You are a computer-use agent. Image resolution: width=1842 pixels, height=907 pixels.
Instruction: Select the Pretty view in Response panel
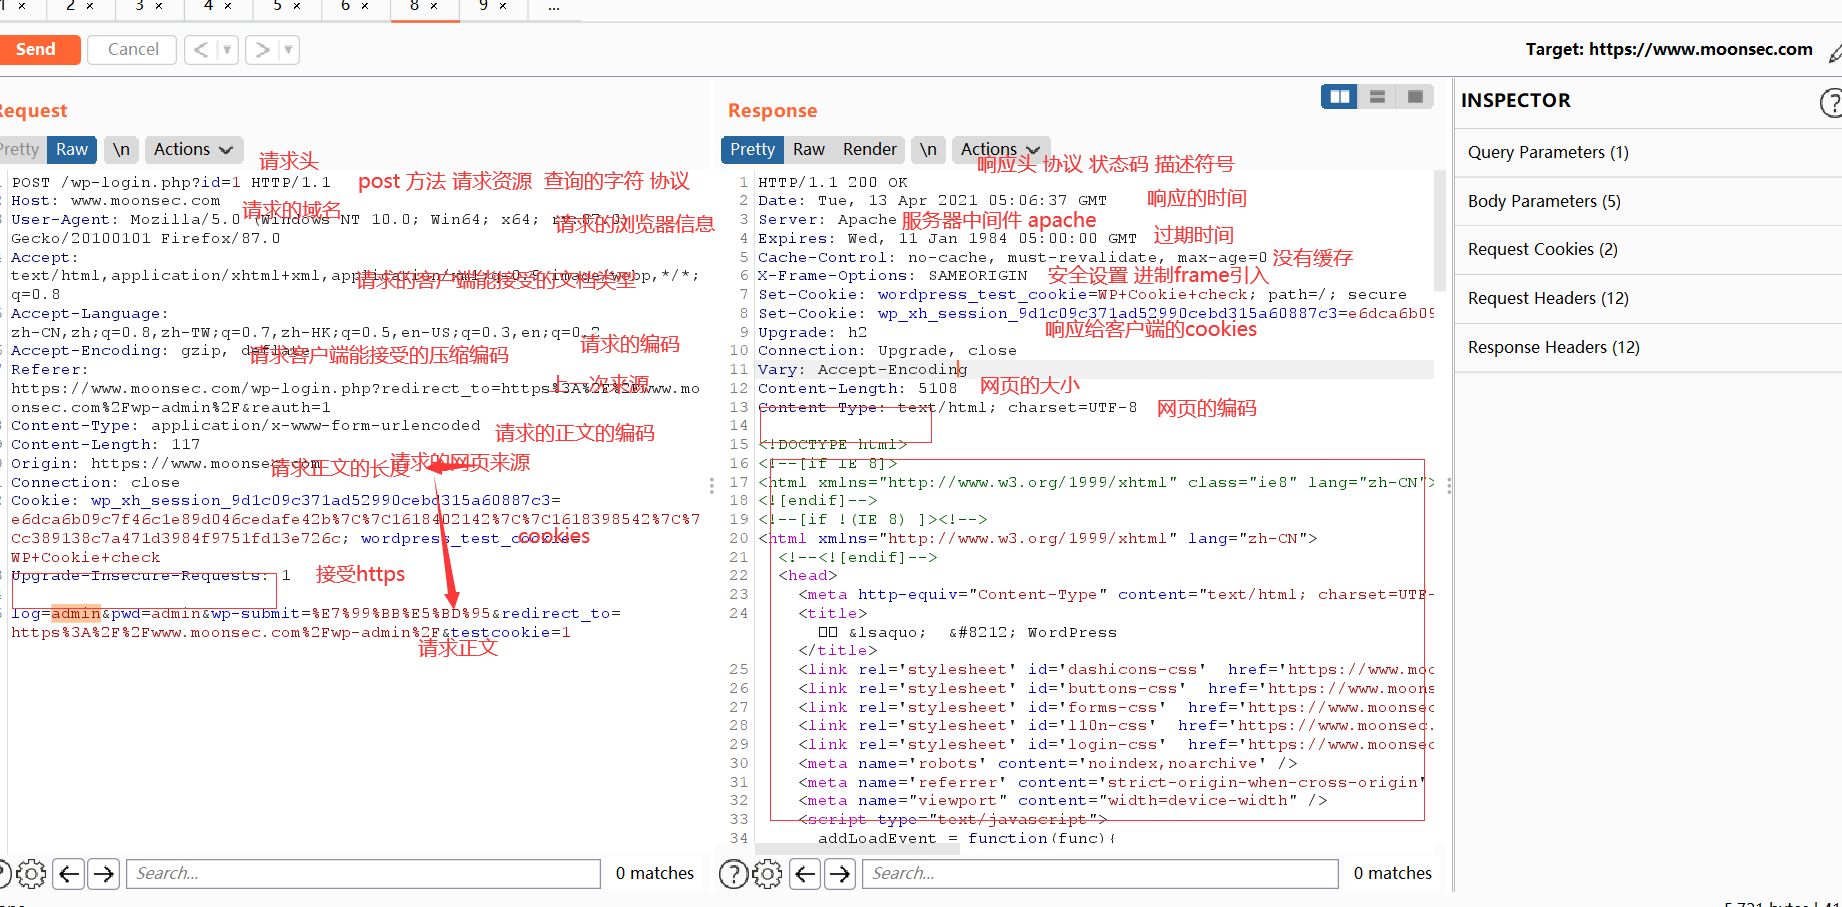click(752, 149)
